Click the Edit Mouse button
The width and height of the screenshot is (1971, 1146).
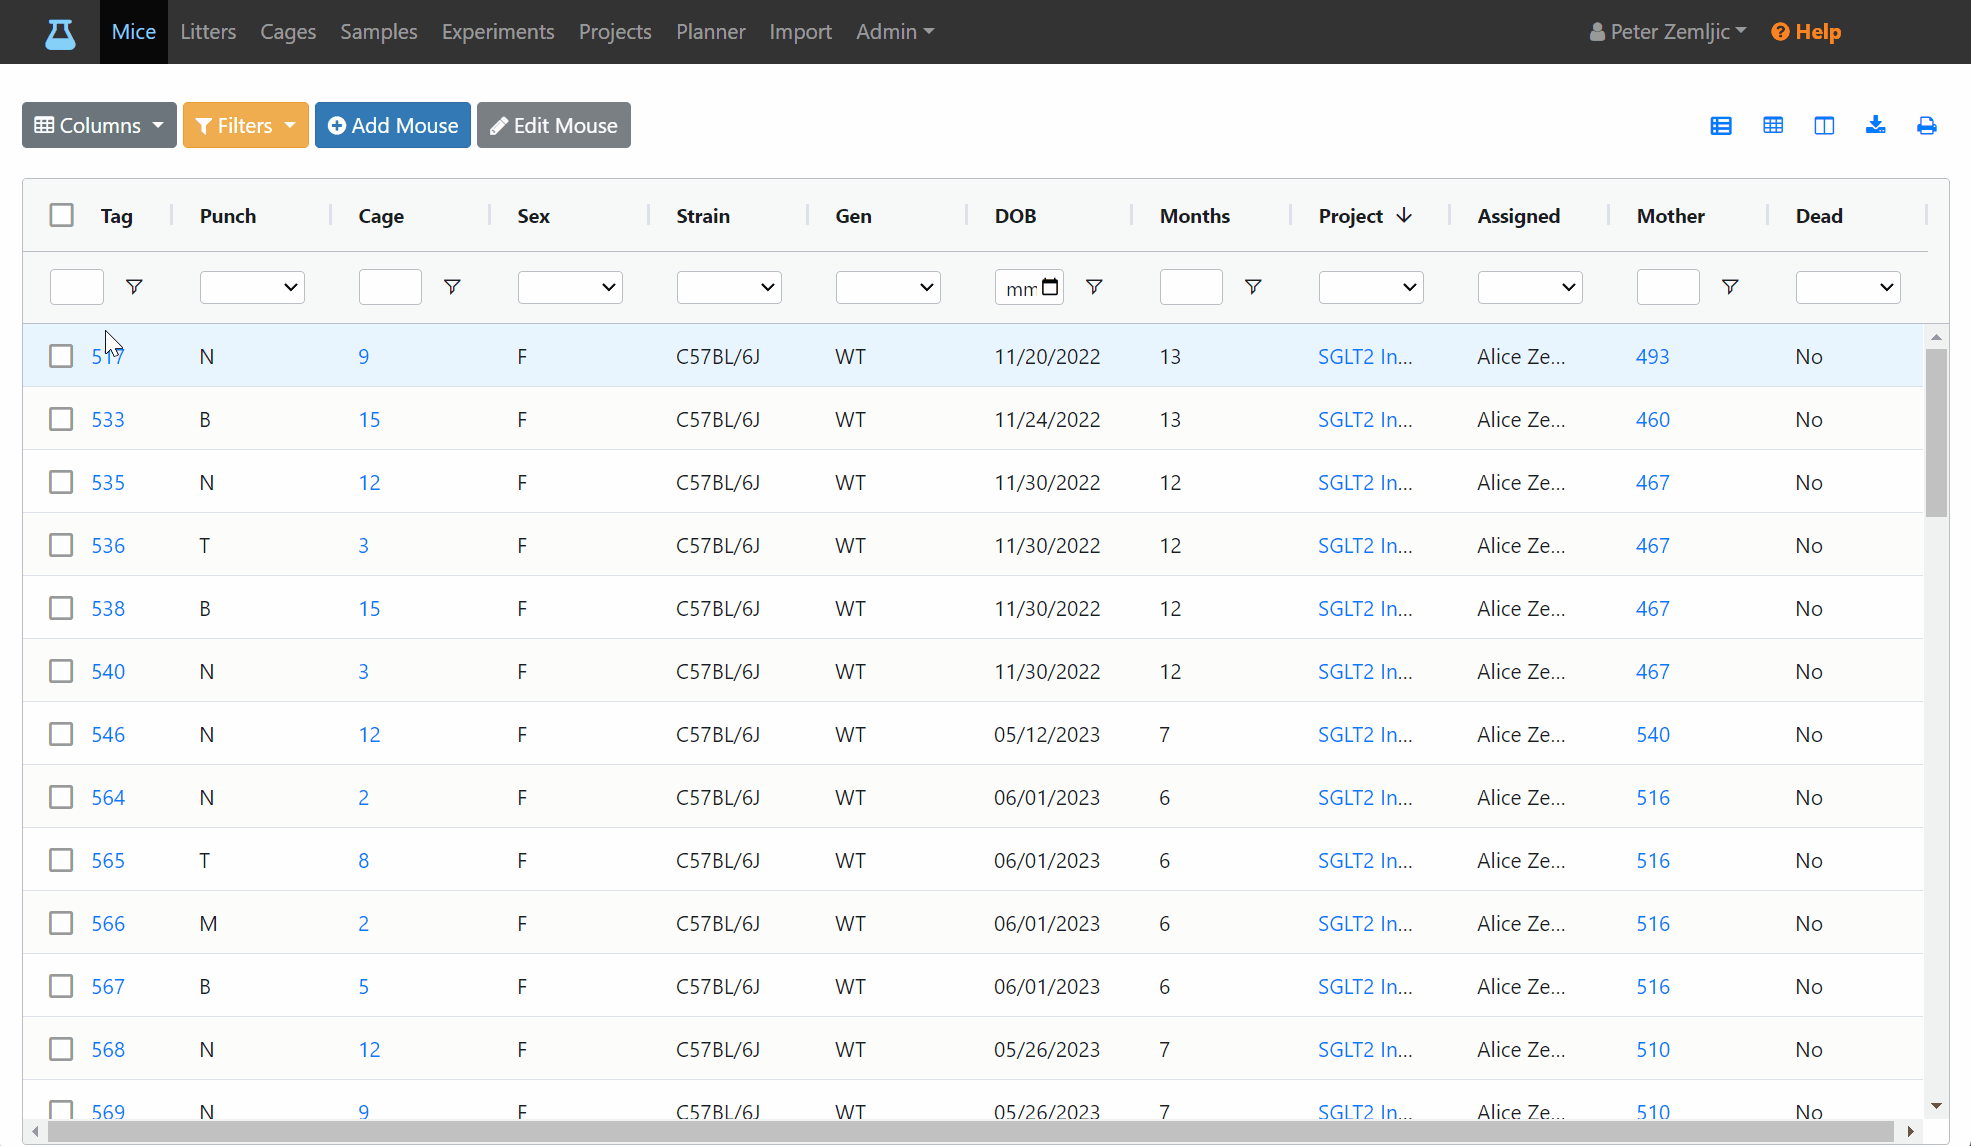554,125
